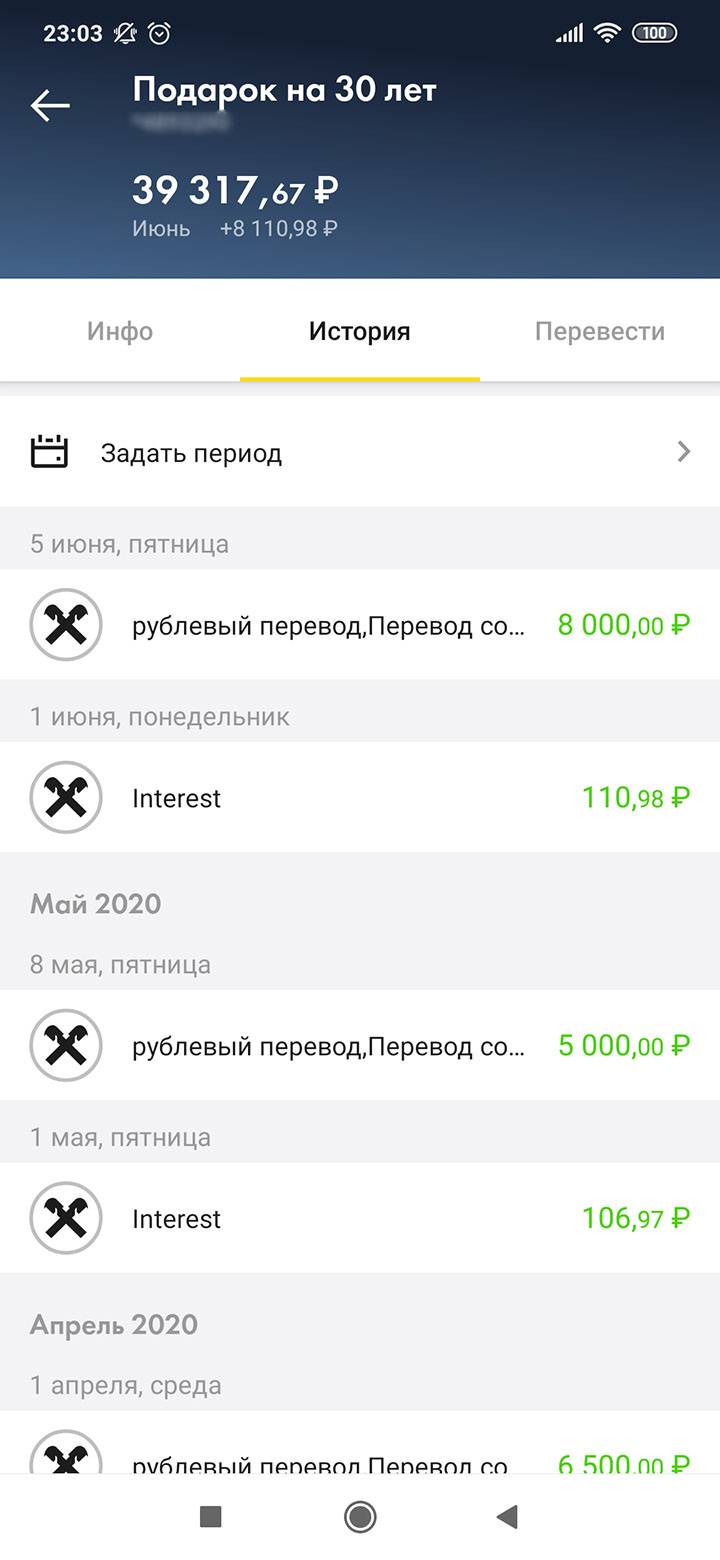This screenshot has width=720, height=1560.
Task: Tap the back arrow in header
Action: pyautogui.click(x=50, y=105)
